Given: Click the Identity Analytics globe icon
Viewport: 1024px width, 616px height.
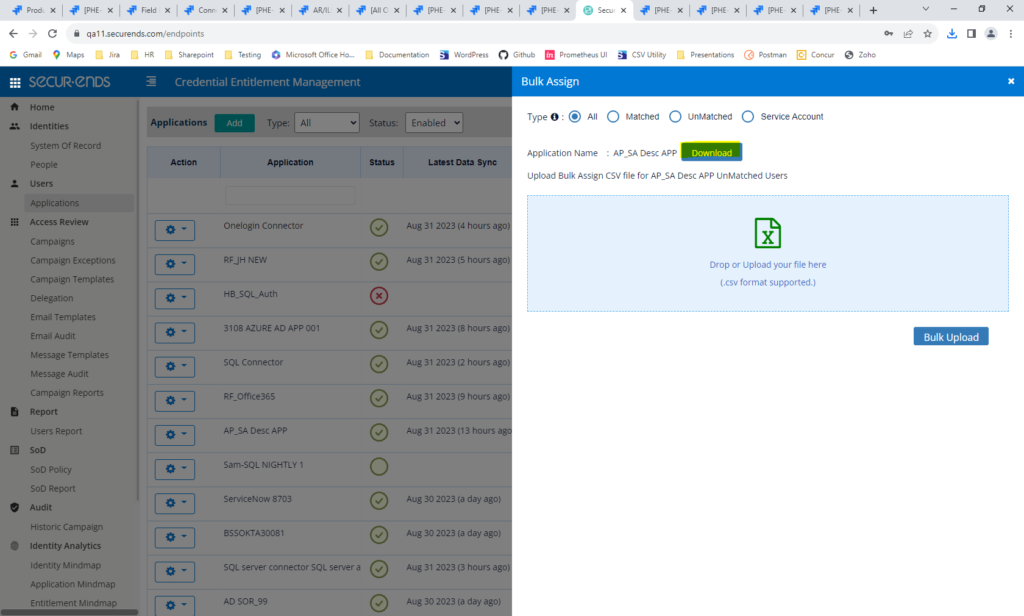Looking at the screenshot, I should click(14, 546).
